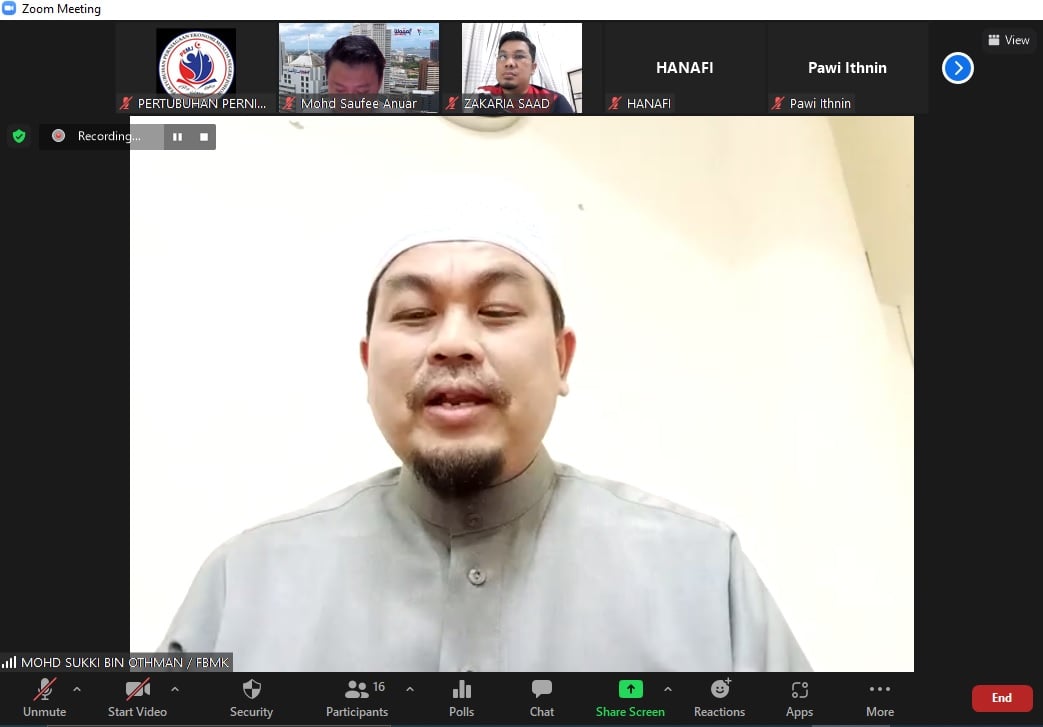Start video with the camera button
Image resolution: width=1043 pixels, height=727 pixels.
tap(137, 697)
